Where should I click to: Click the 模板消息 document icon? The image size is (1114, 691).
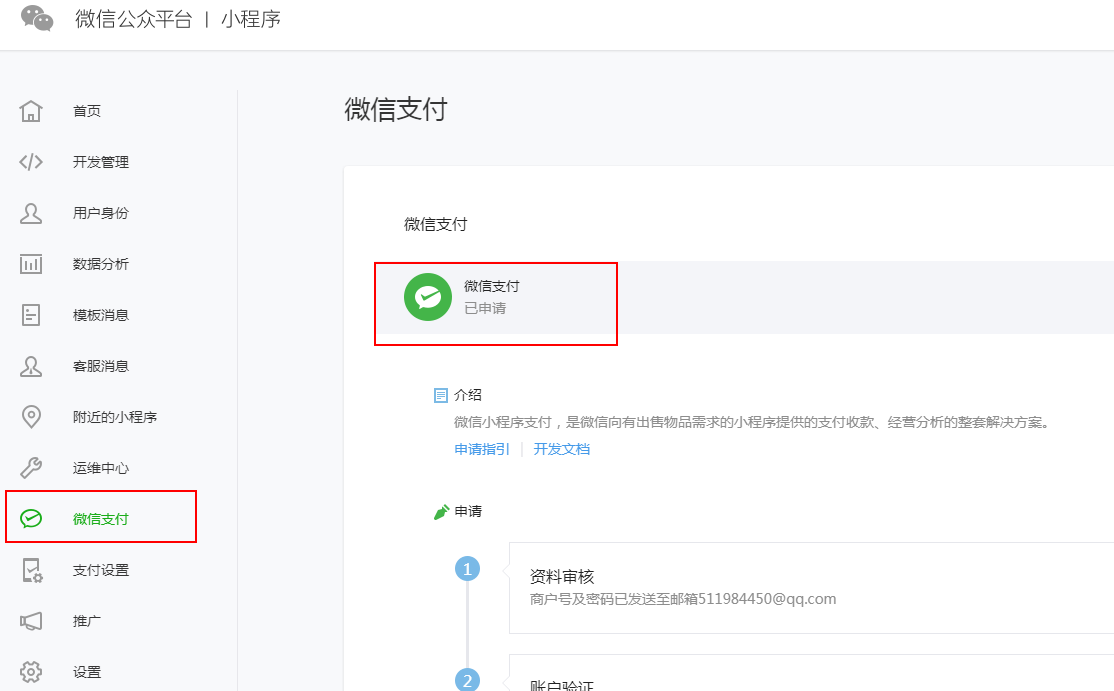pos(31,315)
